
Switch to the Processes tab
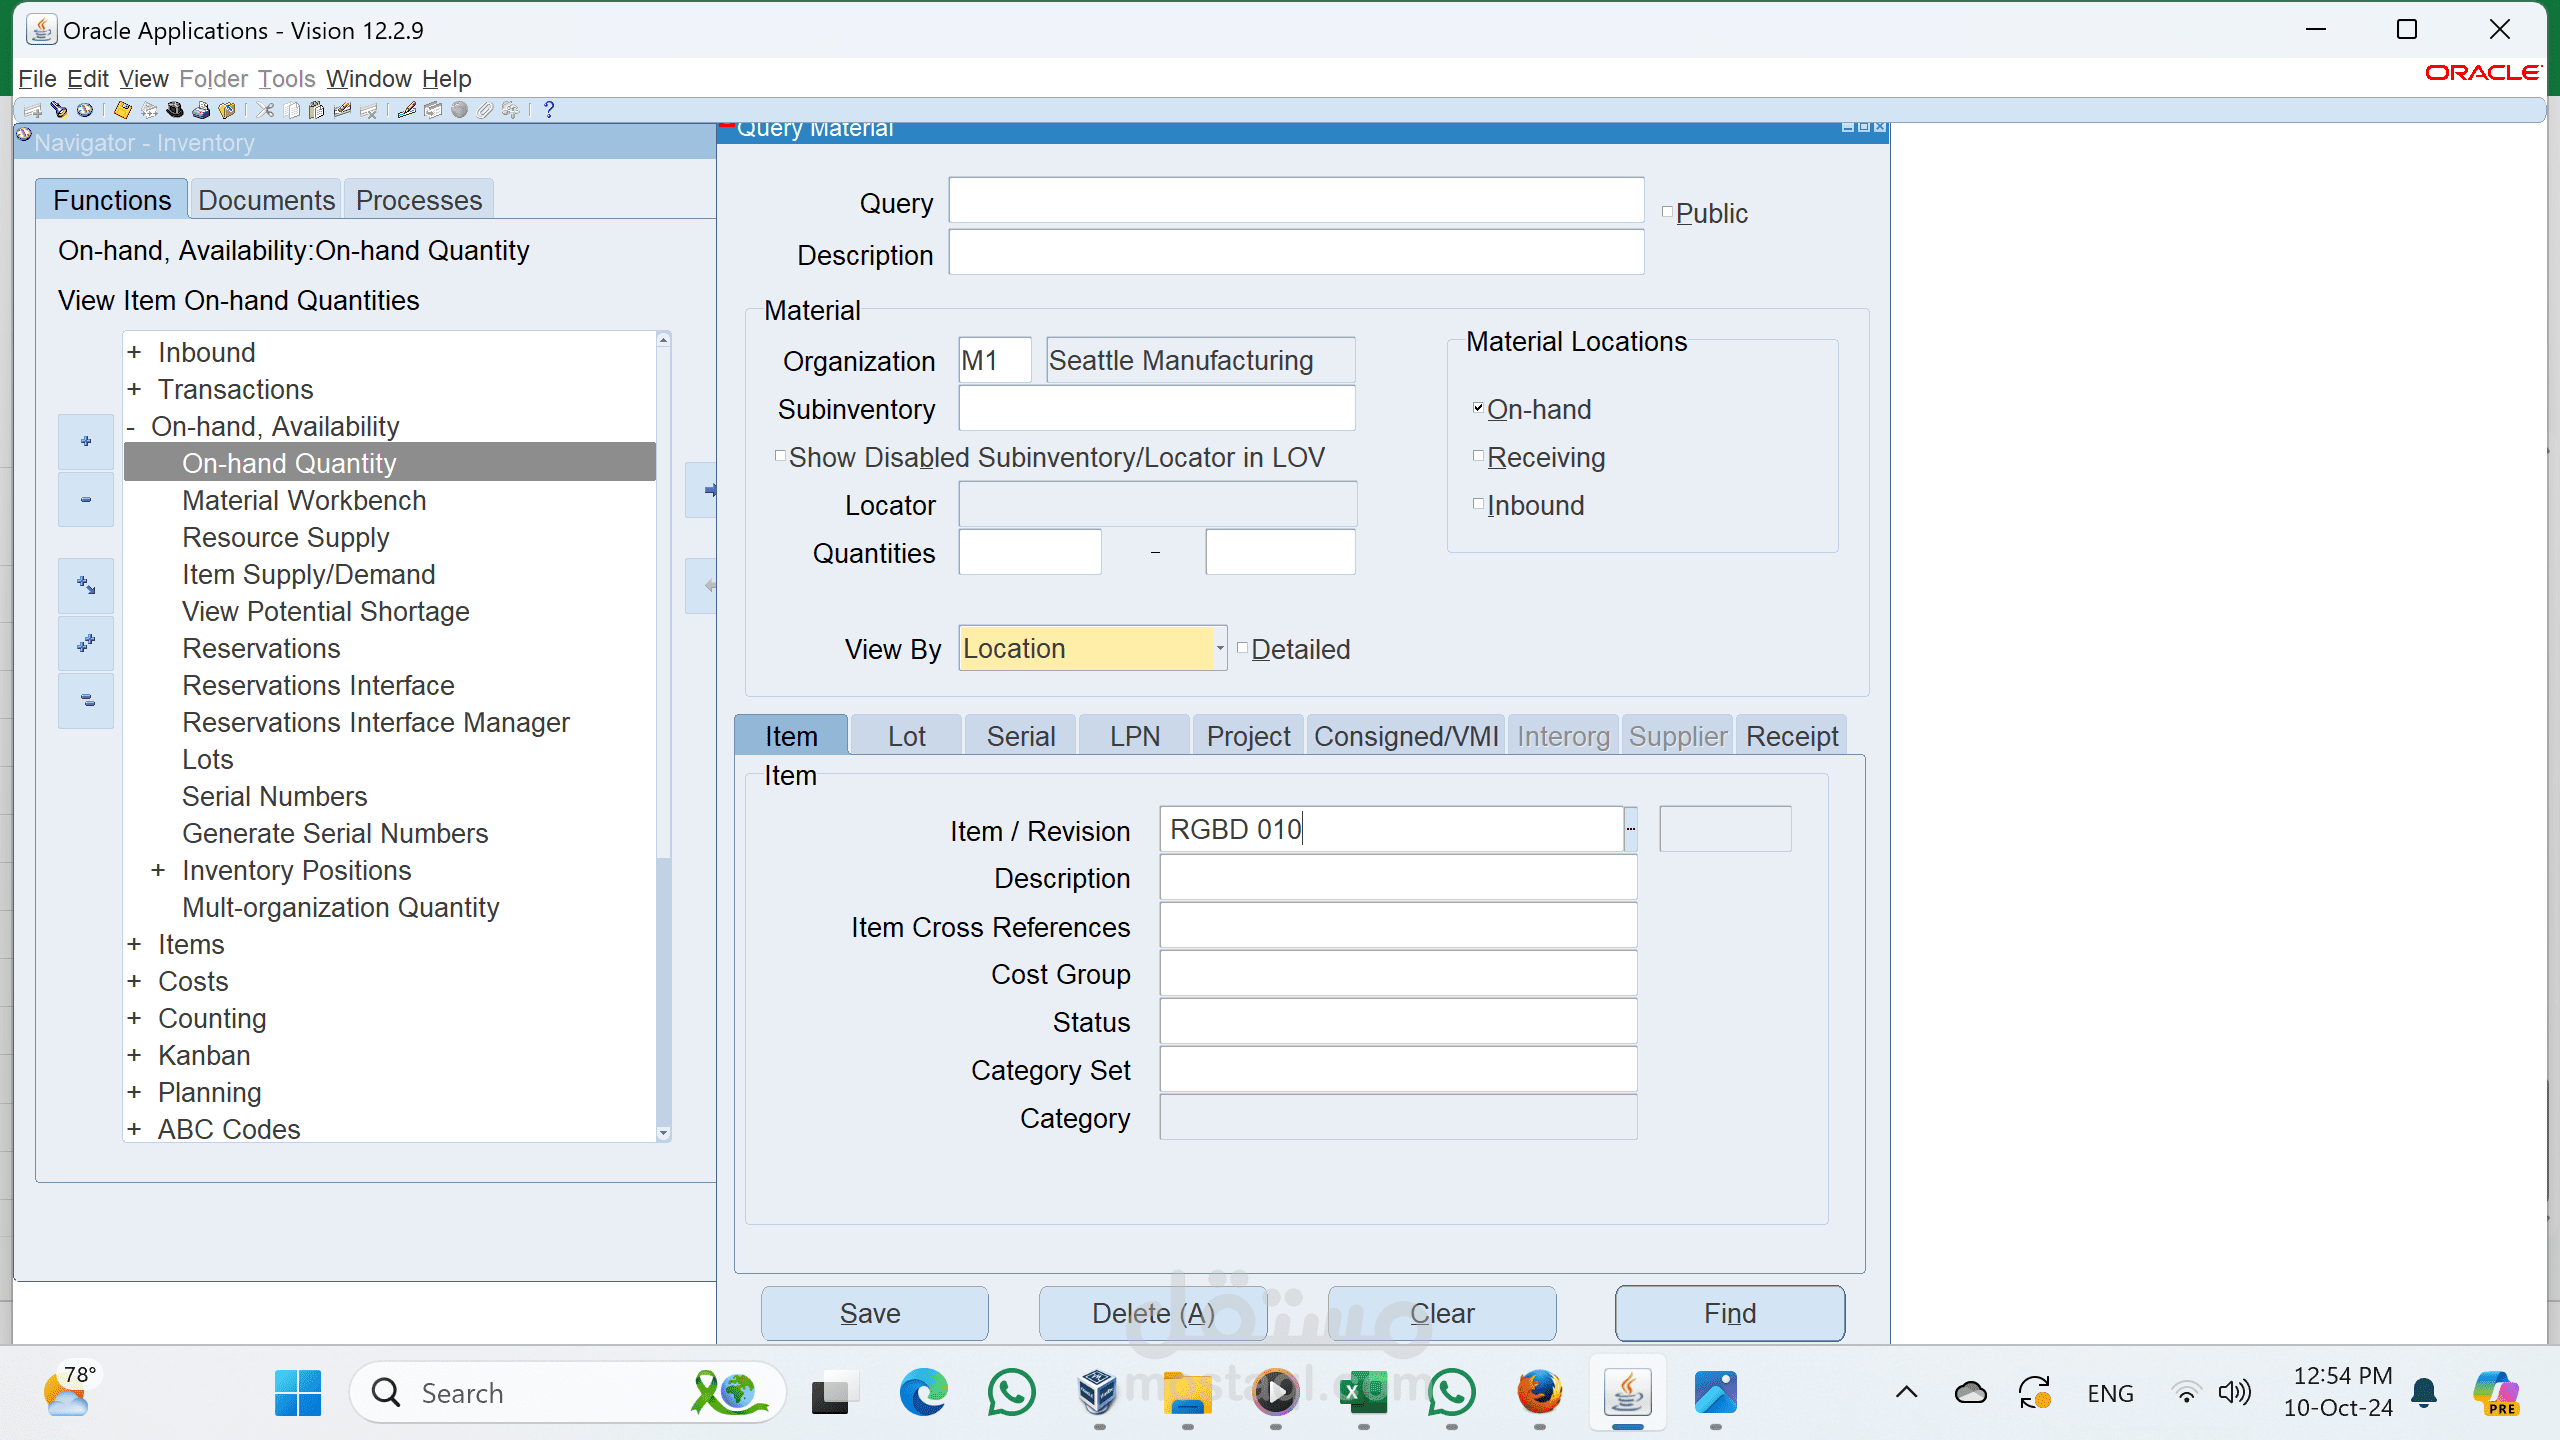(419, 200)
